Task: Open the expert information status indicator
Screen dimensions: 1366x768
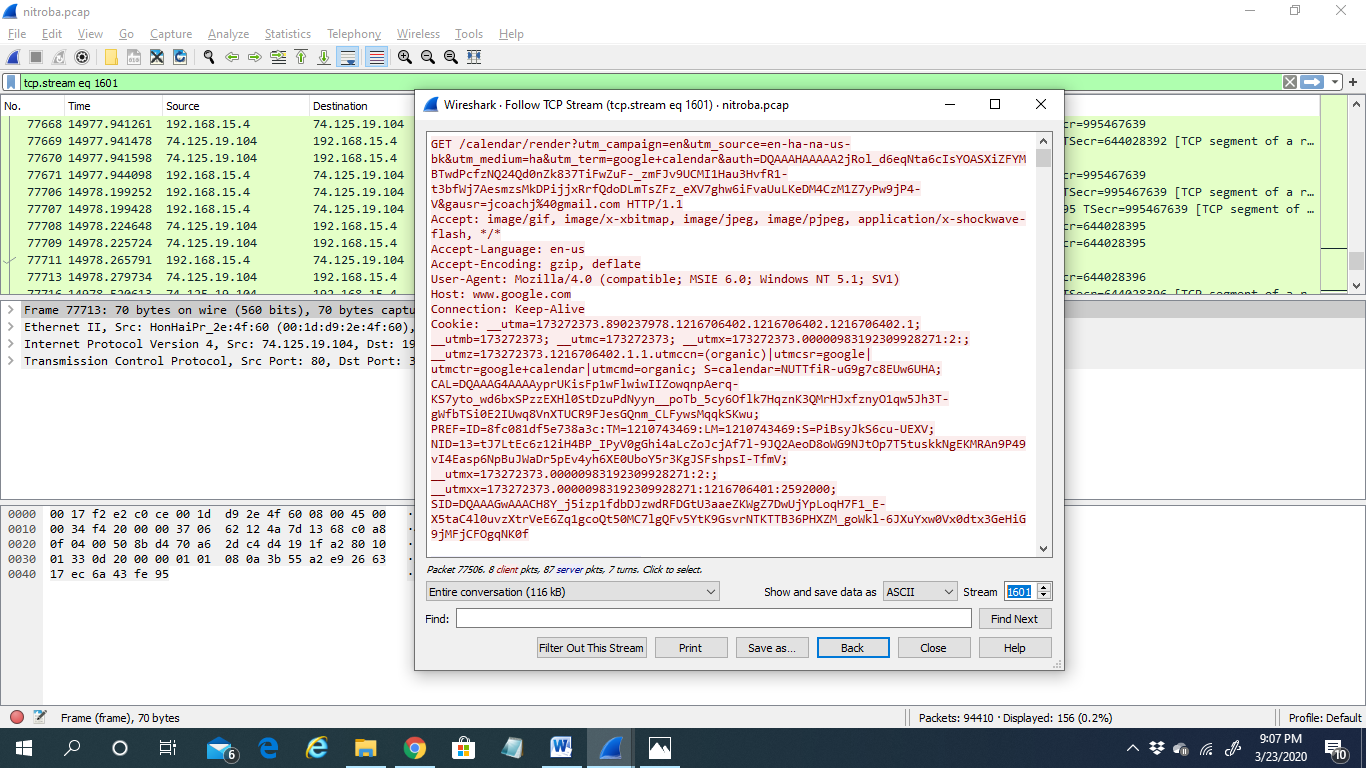Action: click(17, 718)
